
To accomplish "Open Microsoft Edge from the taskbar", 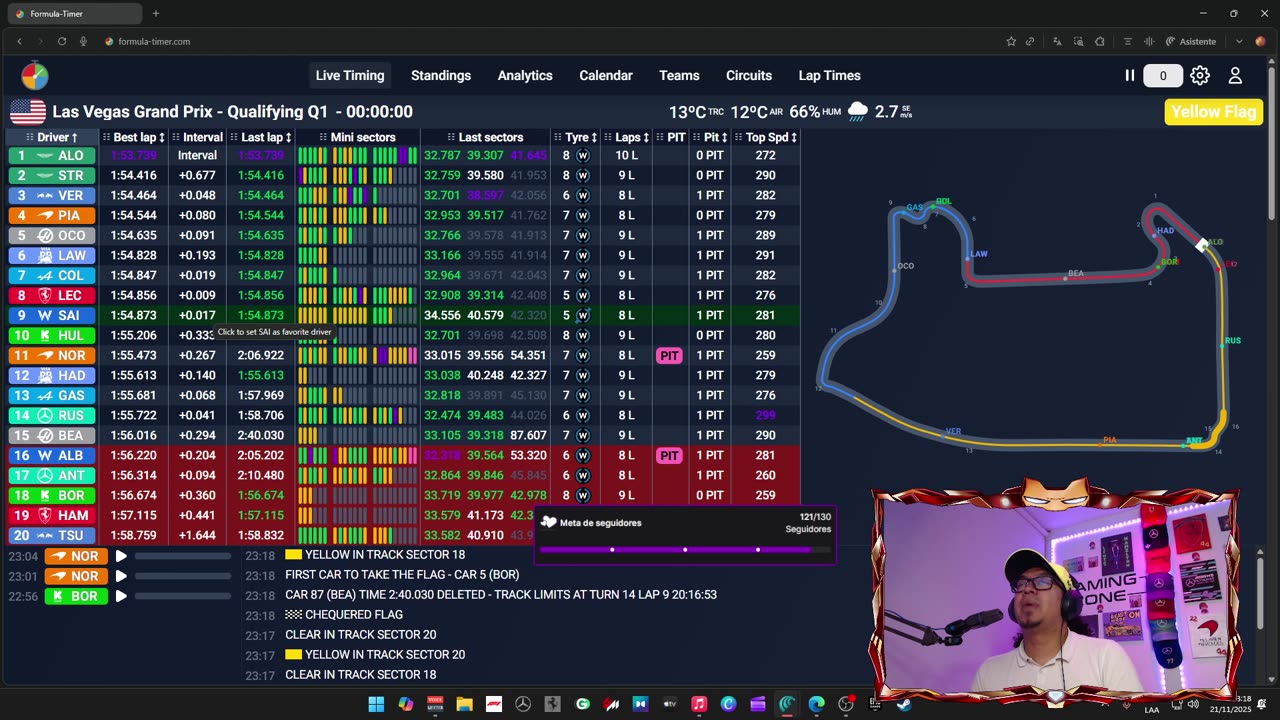I will click(817, 705).
